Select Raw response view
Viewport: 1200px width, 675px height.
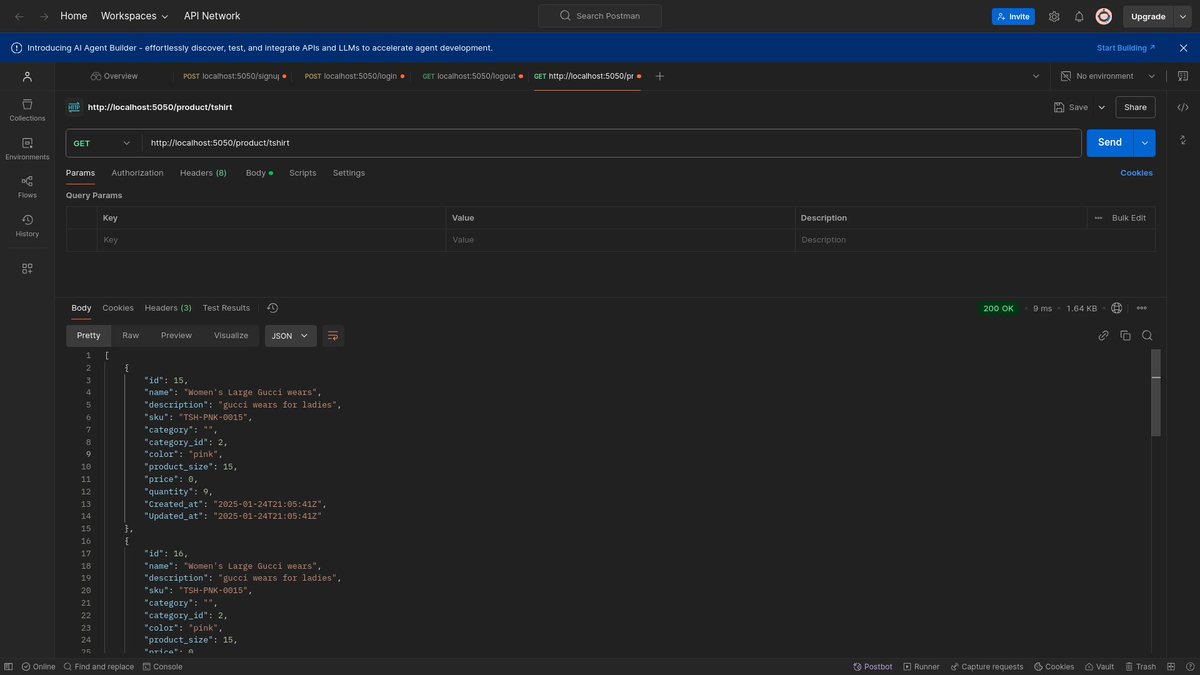pos(131,336)
